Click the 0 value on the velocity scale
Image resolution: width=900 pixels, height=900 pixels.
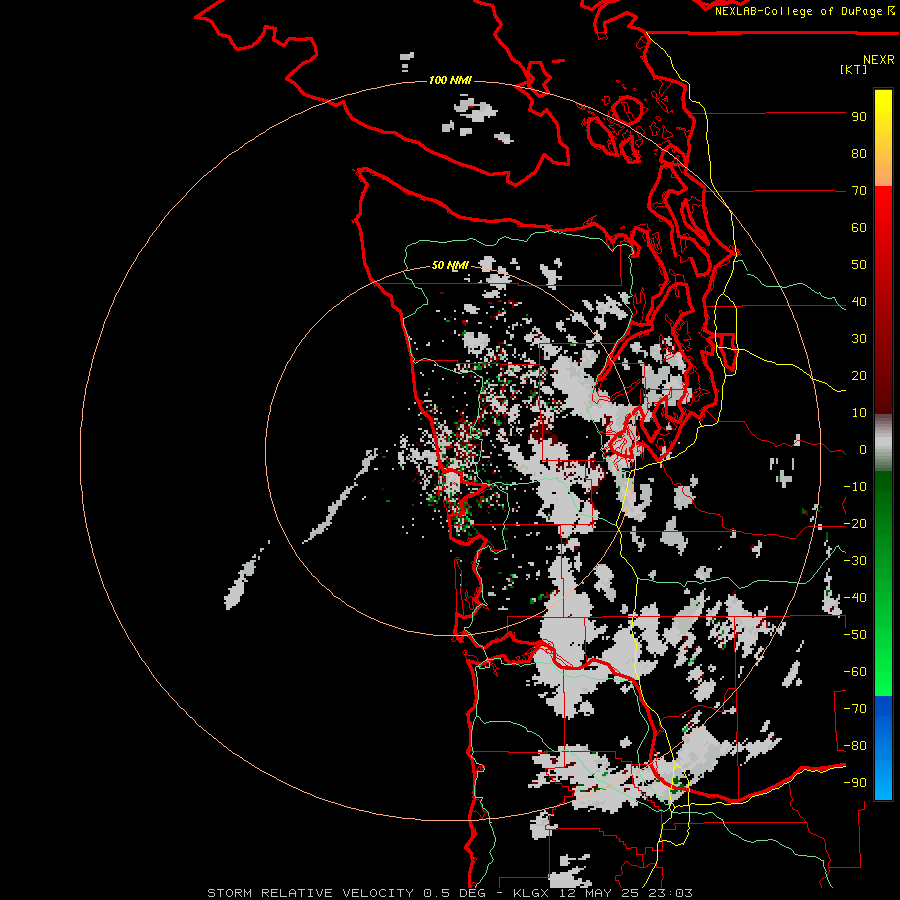[863, 450]
